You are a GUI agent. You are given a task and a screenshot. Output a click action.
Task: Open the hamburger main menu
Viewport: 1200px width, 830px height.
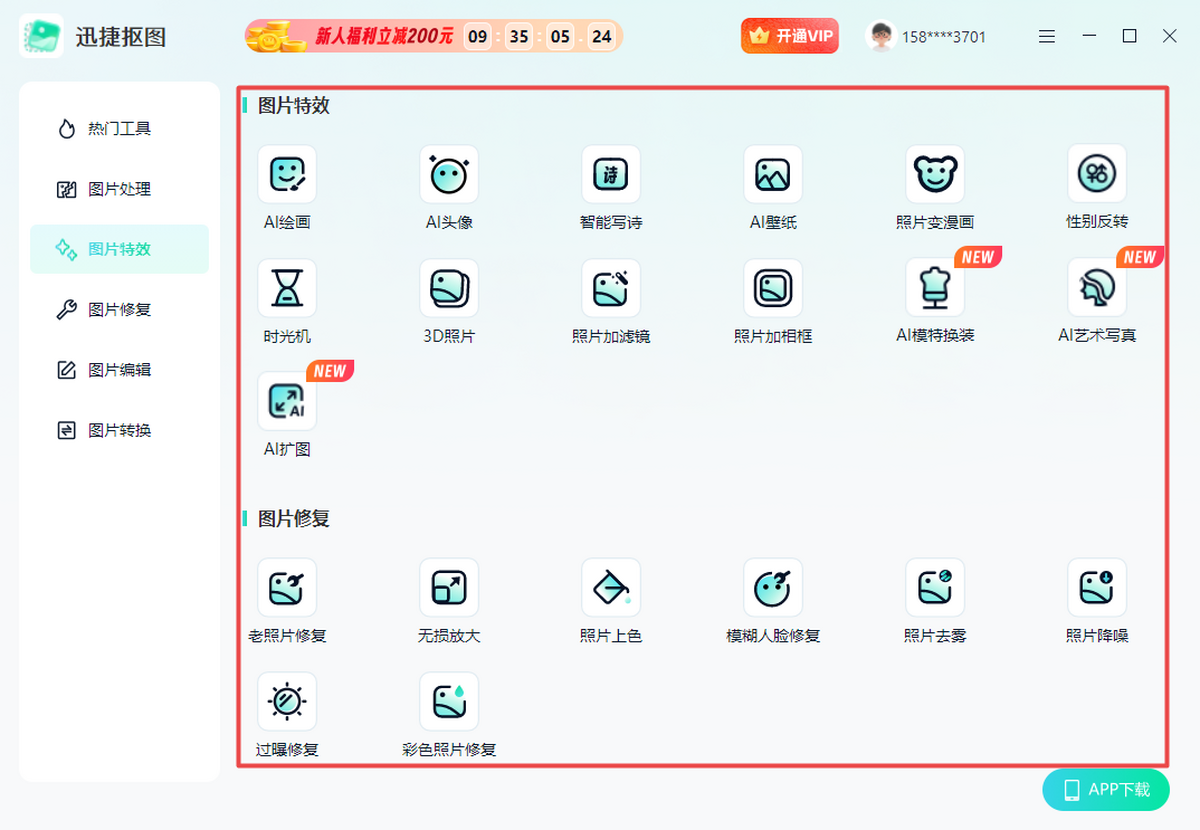1047,37
